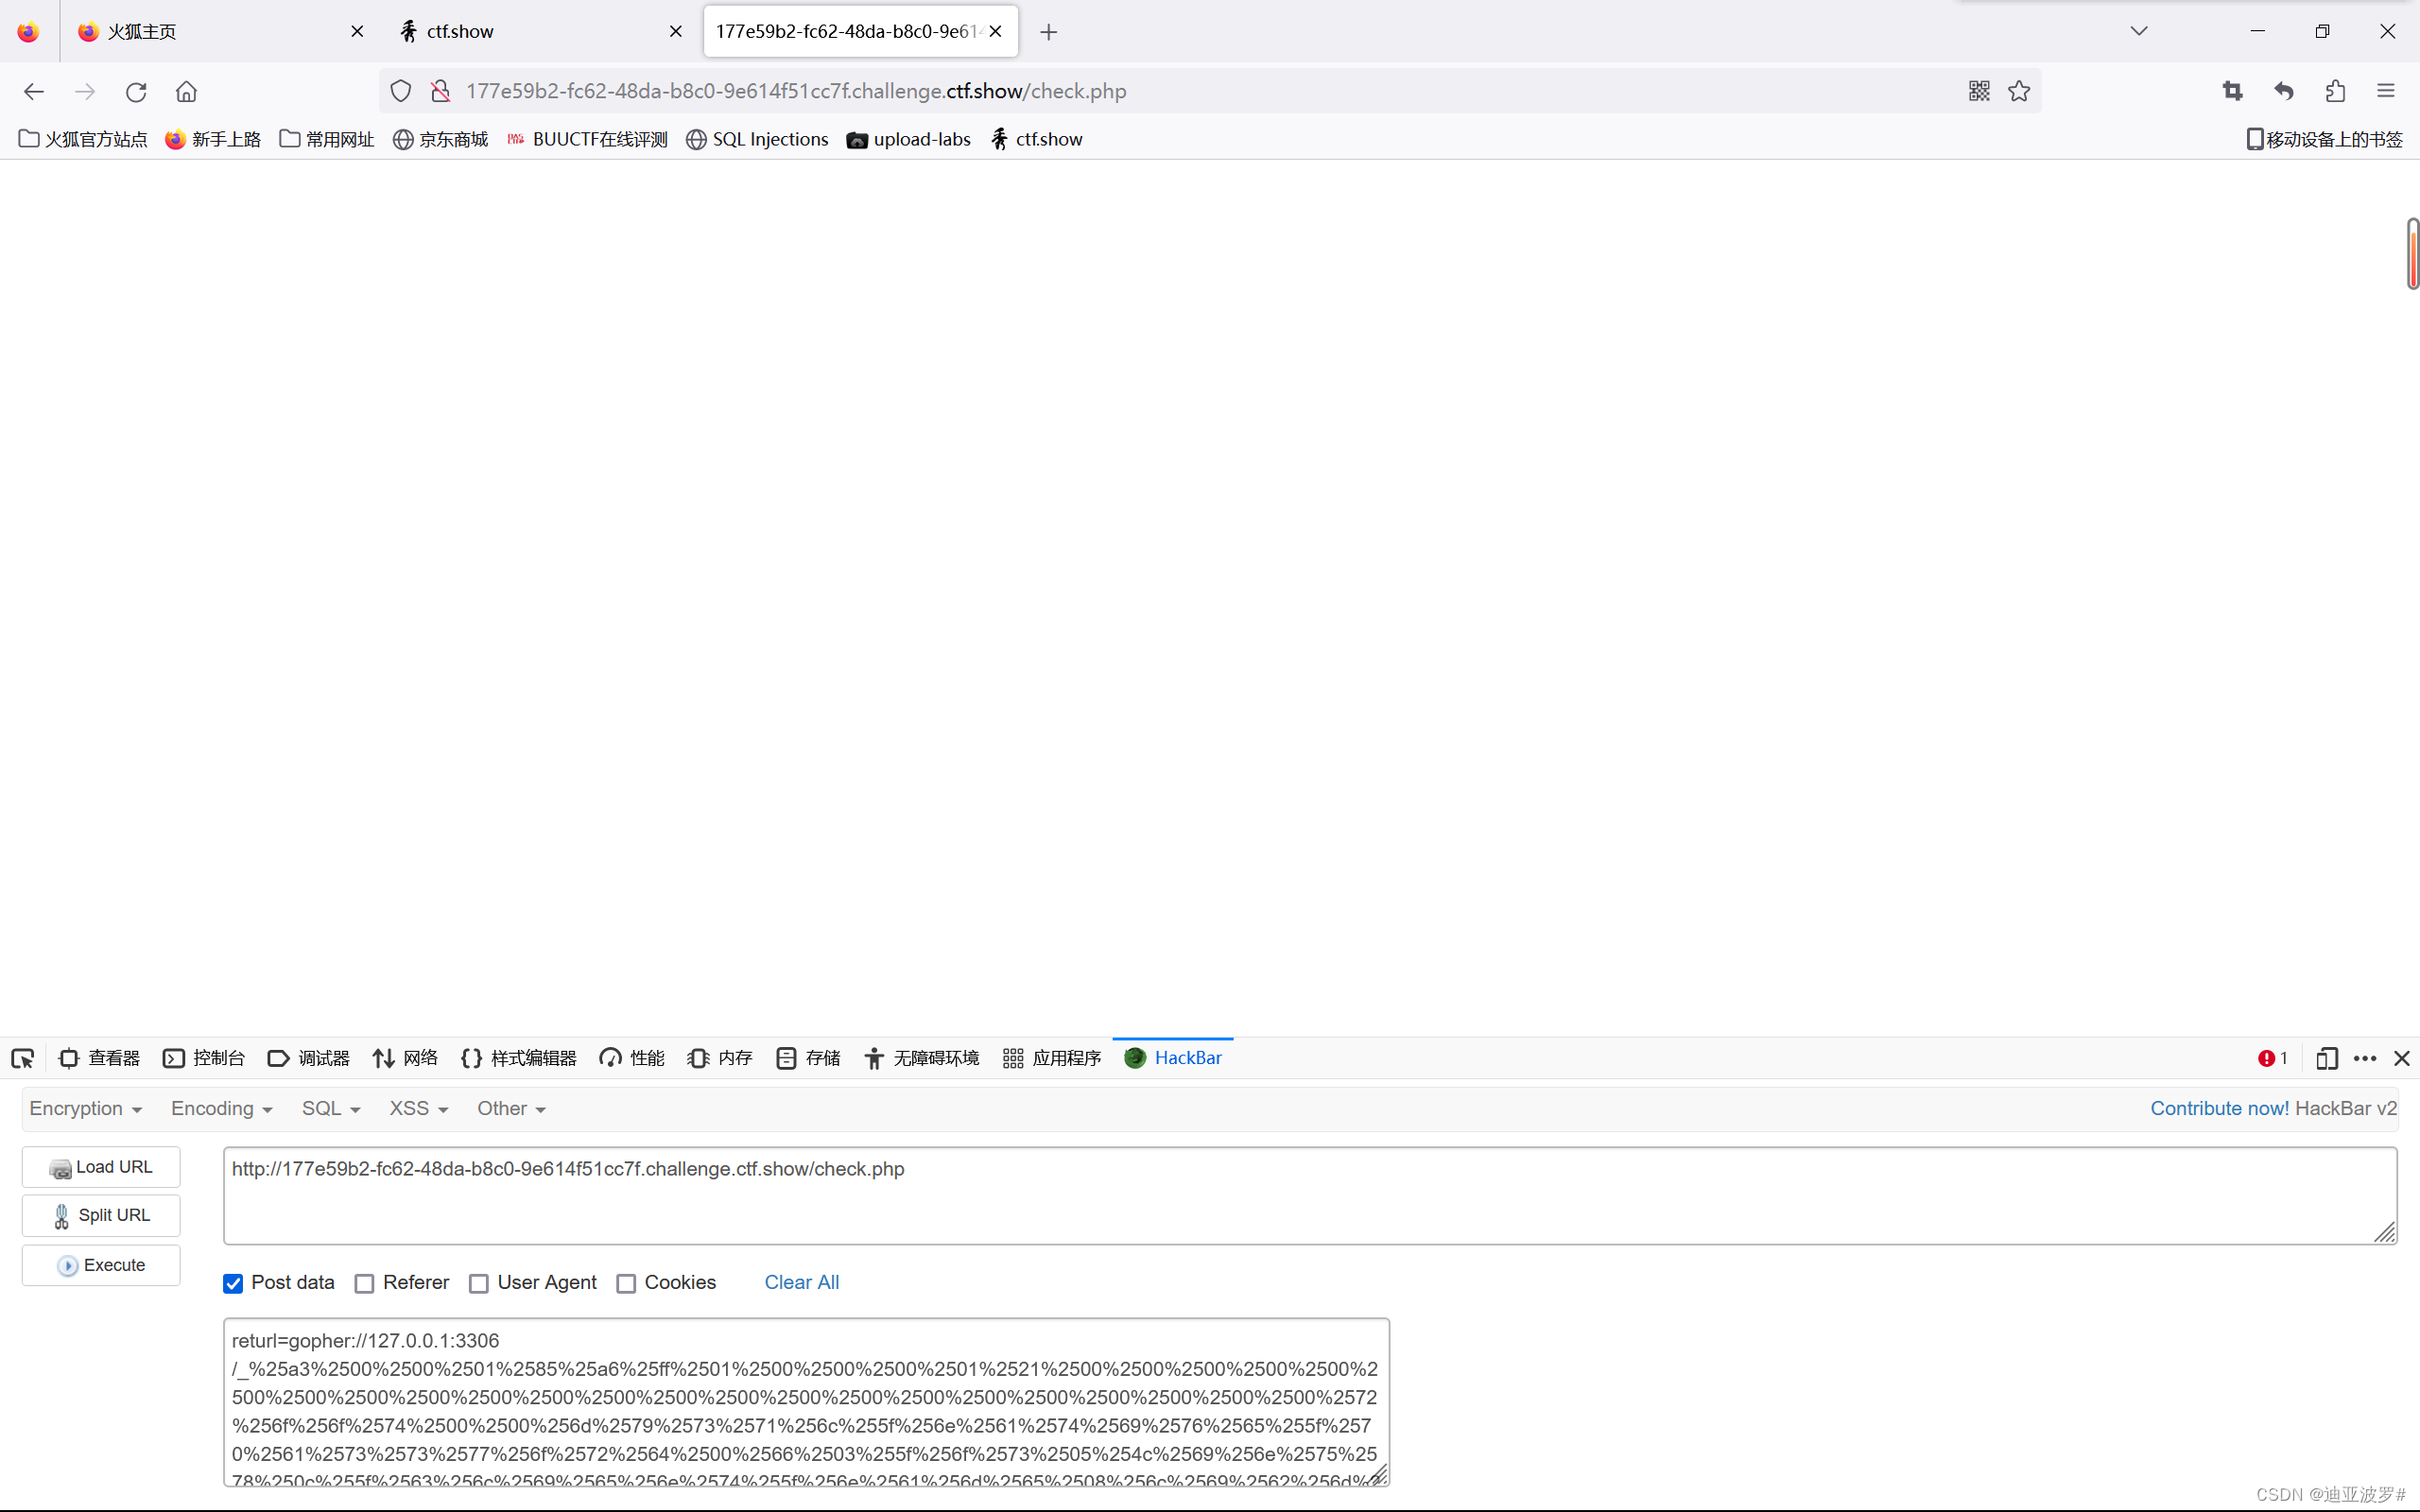Disable the Post data checkbox
This screenshot has width=2420, height=1512.
pos(232,1283)
